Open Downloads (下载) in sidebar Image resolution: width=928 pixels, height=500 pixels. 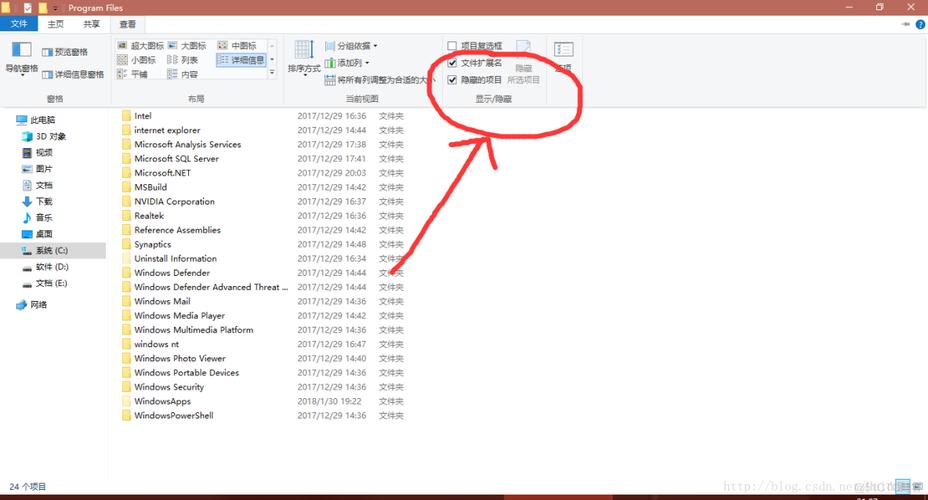[37, 201]
